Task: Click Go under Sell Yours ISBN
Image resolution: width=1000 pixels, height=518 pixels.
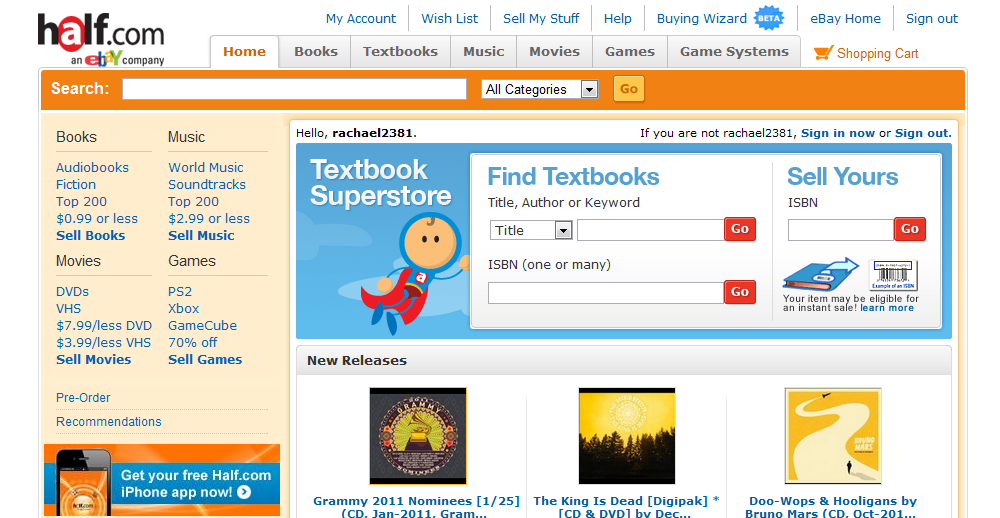Action: tap(910, 229)
